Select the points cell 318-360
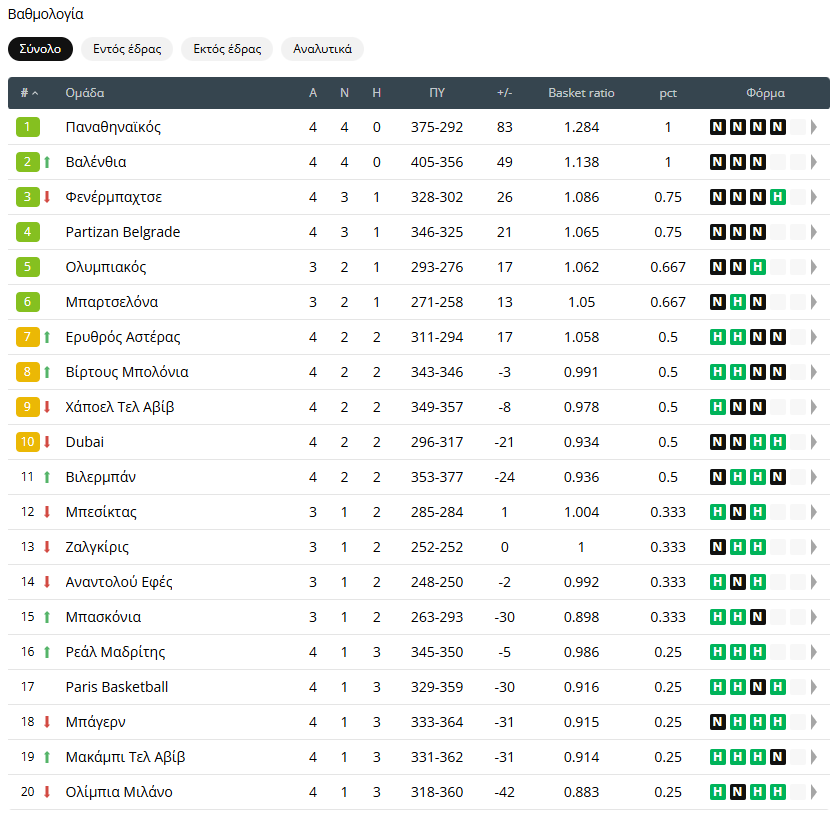This screenshot has height=819, width=836. pyautogui.click(x=437, y=792)
